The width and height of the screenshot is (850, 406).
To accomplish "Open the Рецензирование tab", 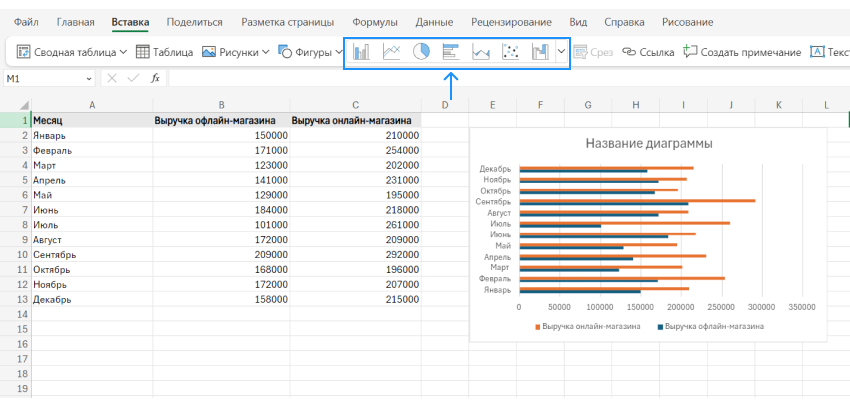I will [511, 22].
